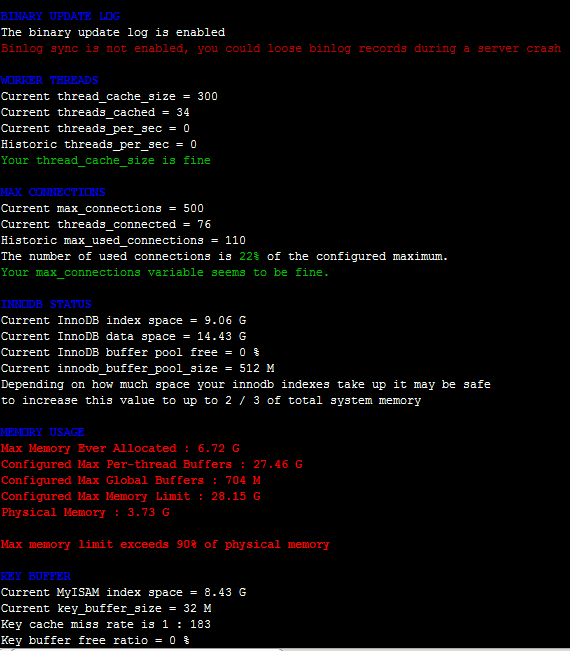The height and width of the screenshot is (651, 570).
Task: Select 'Max Memory Ever Allocated : 6.72 G'
Action: (120, 448)
